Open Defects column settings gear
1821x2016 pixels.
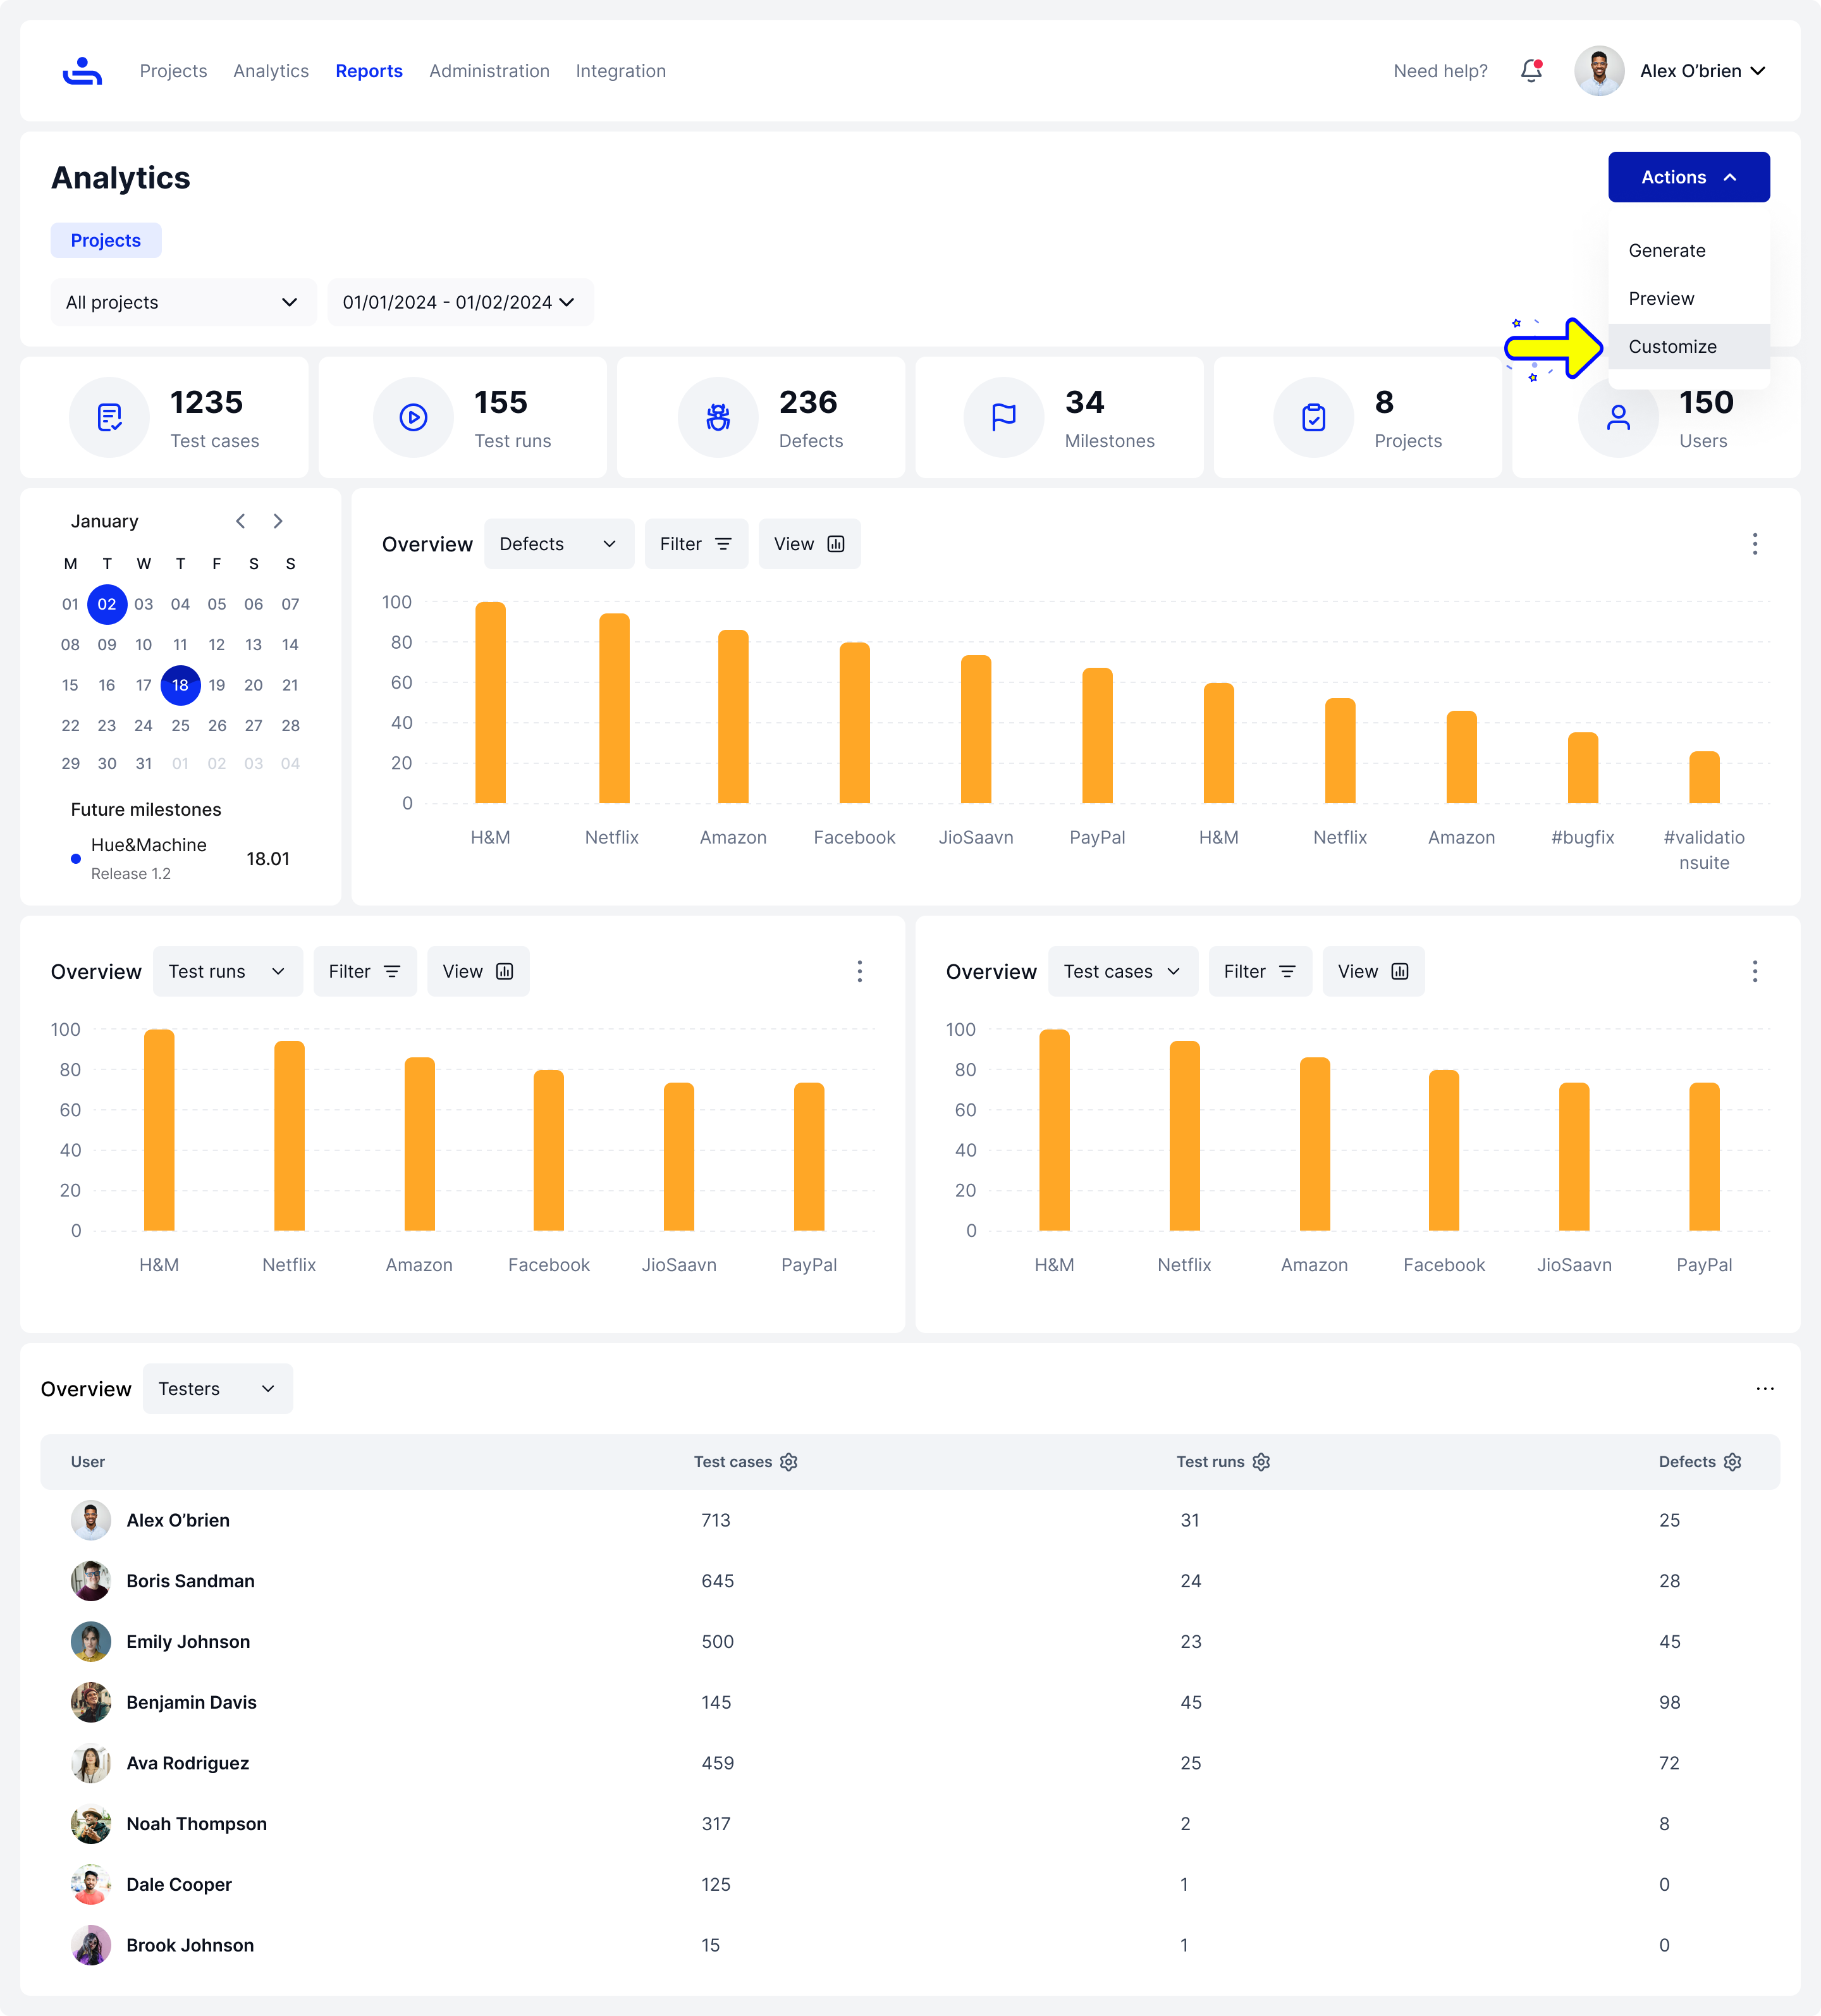(x=1732, y=1462)
